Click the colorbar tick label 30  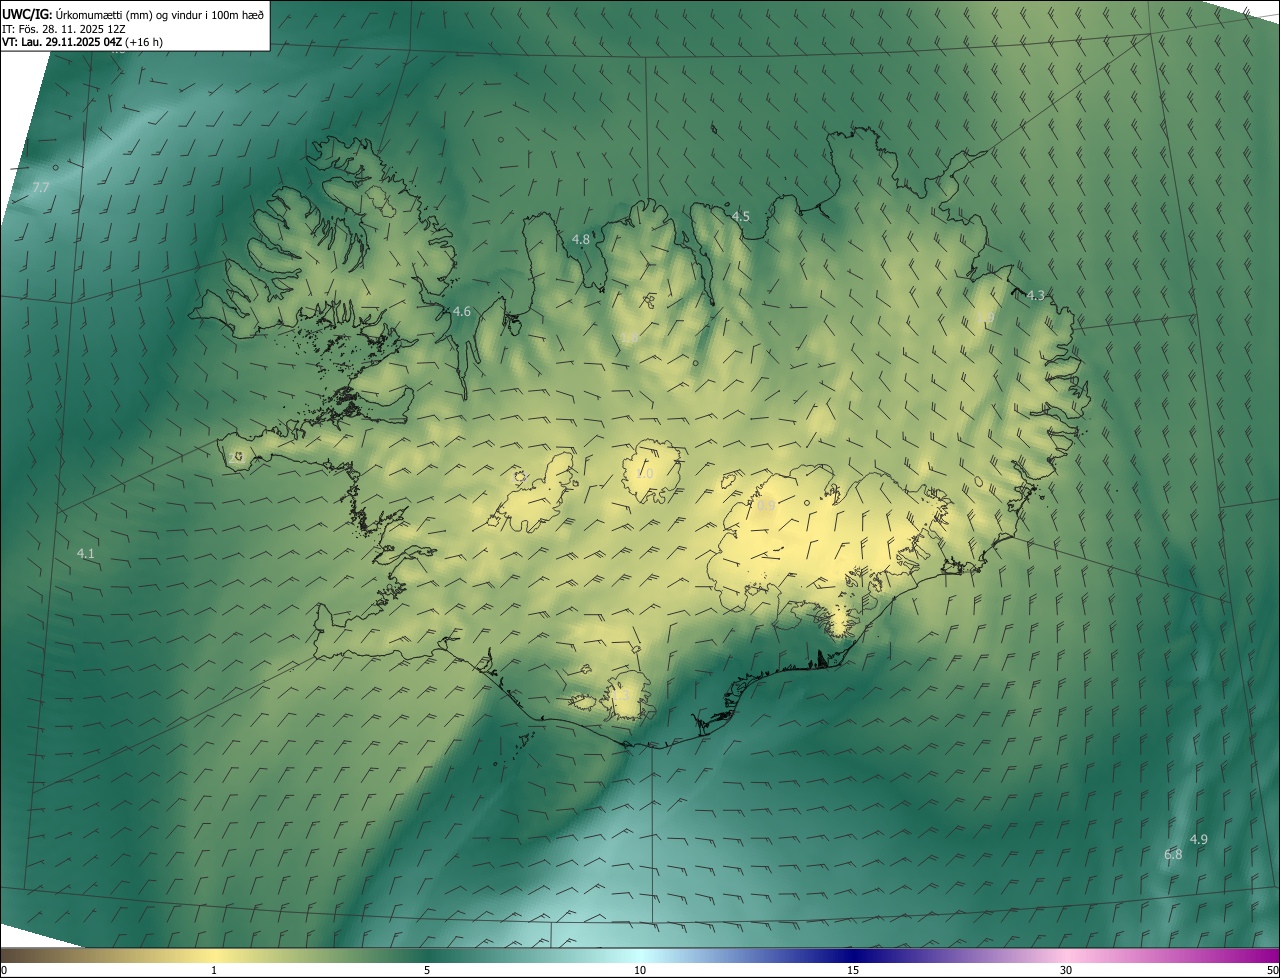click(1066, 970)
